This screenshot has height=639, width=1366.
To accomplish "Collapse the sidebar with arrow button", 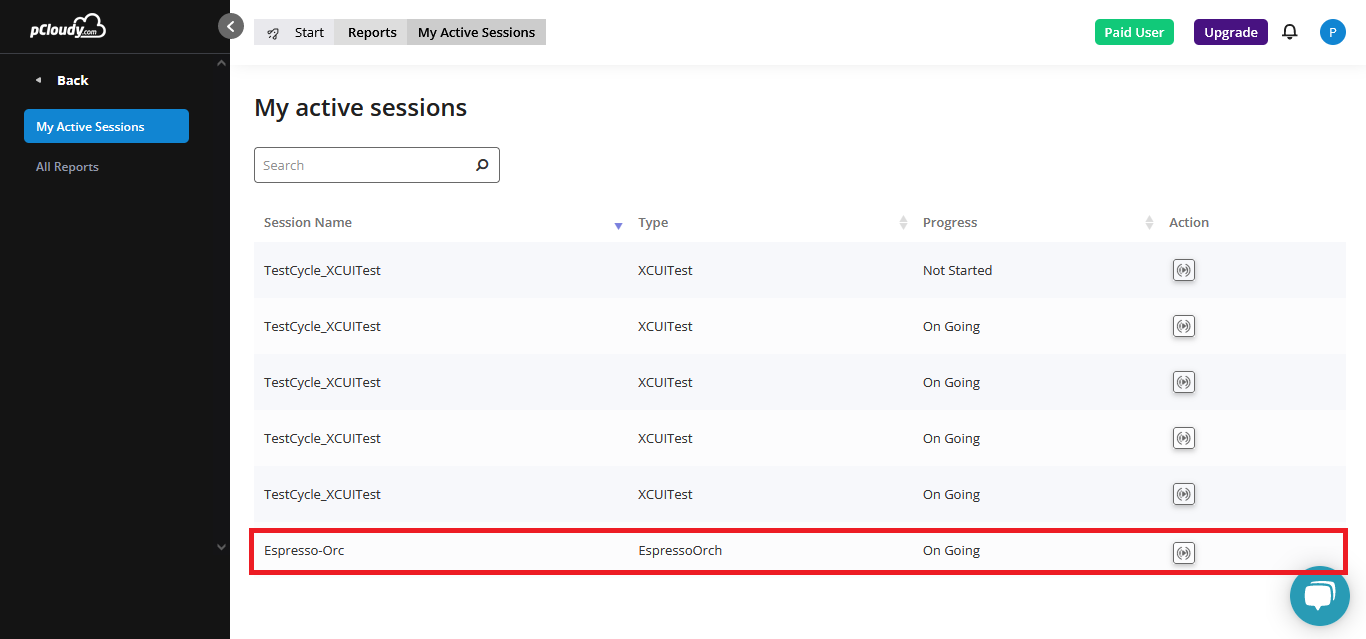I will click(231, 27).
